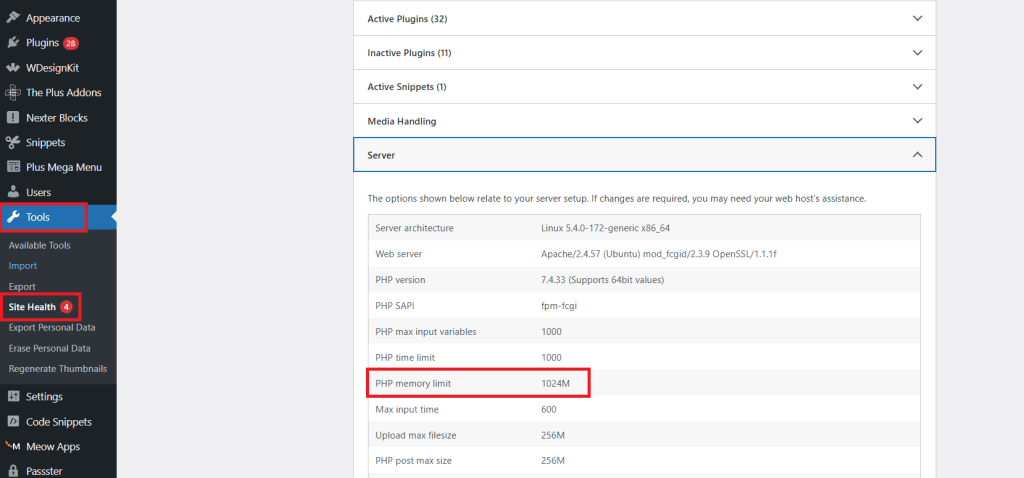Click the 'Server architecture' label cell
The width and height of the screenshot is (1024, 478).
[414, 228]
